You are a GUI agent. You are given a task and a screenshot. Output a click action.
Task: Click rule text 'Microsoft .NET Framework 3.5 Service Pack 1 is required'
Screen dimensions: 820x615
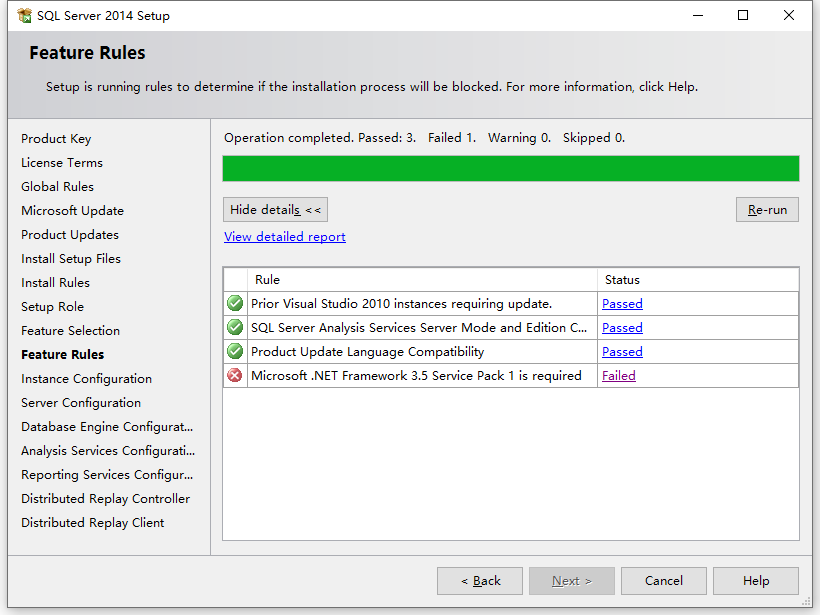click(x=416, y=376)
